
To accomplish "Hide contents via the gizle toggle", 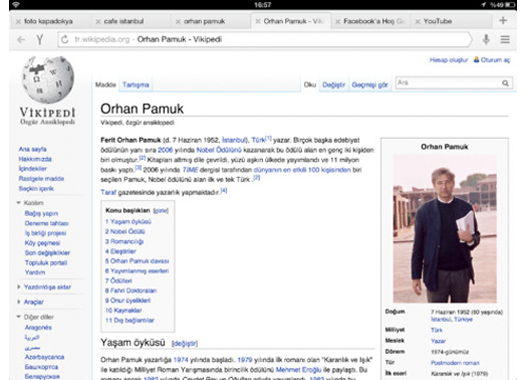I will [x=161, y=211].
